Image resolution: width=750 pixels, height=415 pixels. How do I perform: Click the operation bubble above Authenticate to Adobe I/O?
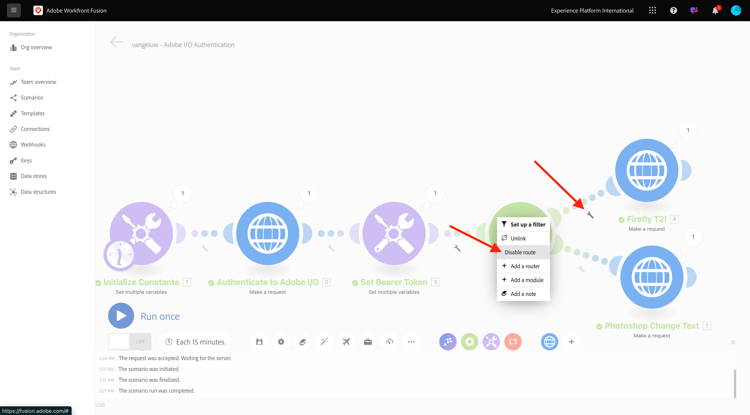coord(309,193)
